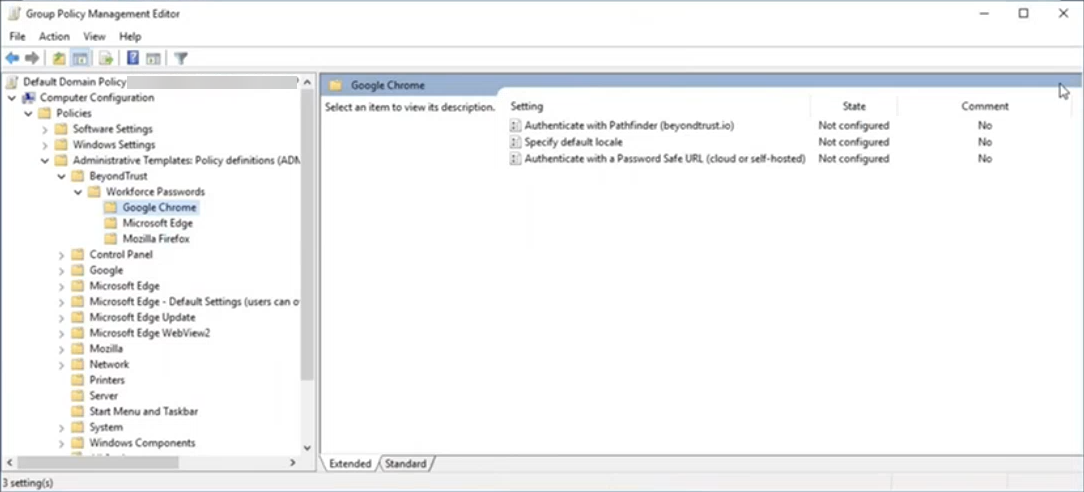Click folder icon in Google Chrome pane header
This screenshot has width=1084, height=492.
click(x=335, y=86)
